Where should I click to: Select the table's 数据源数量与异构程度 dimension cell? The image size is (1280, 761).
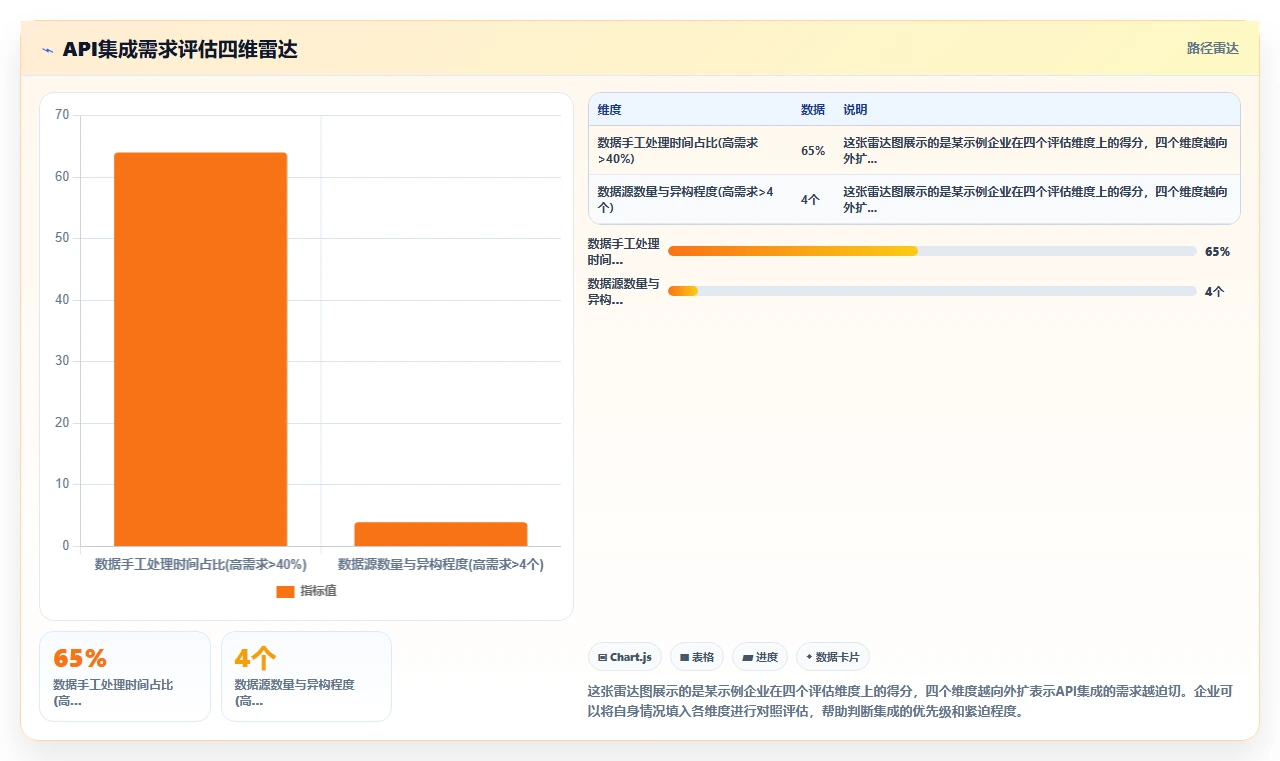pos(691,199)
